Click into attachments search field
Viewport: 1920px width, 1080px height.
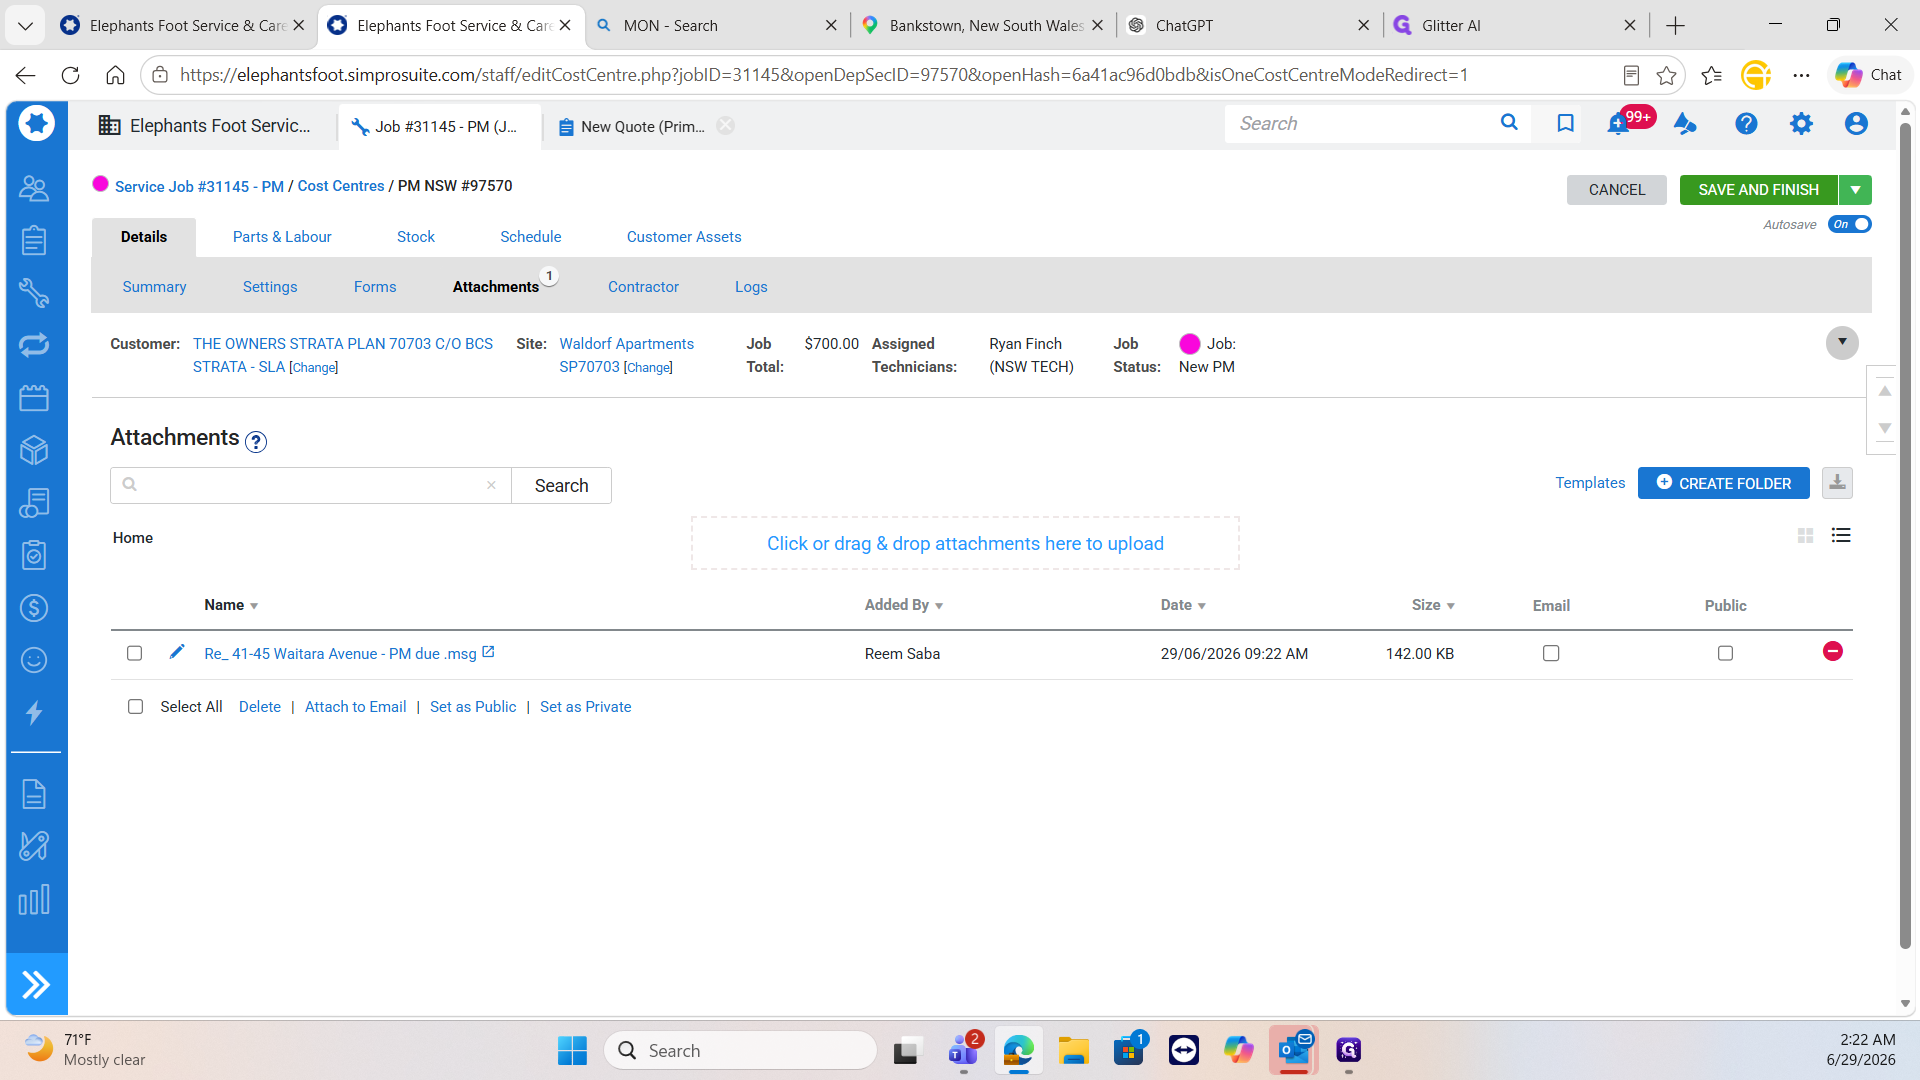click(x=311, y=485)
